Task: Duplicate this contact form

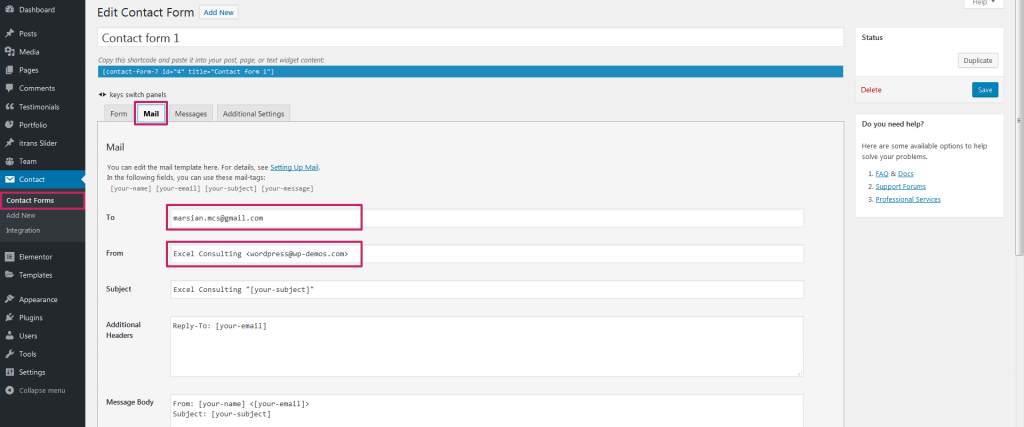Action: tap(977, 61)
